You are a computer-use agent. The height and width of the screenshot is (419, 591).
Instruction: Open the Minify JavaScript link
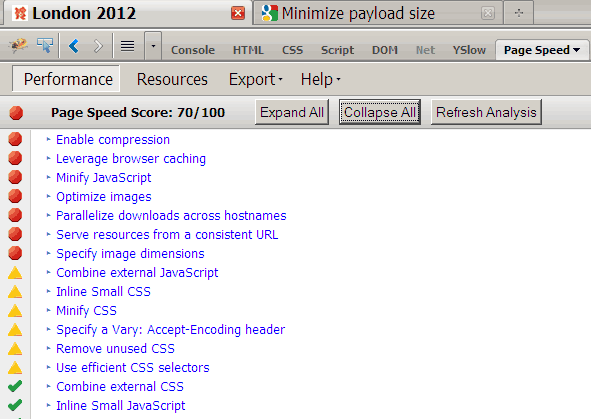click(104, 178)
